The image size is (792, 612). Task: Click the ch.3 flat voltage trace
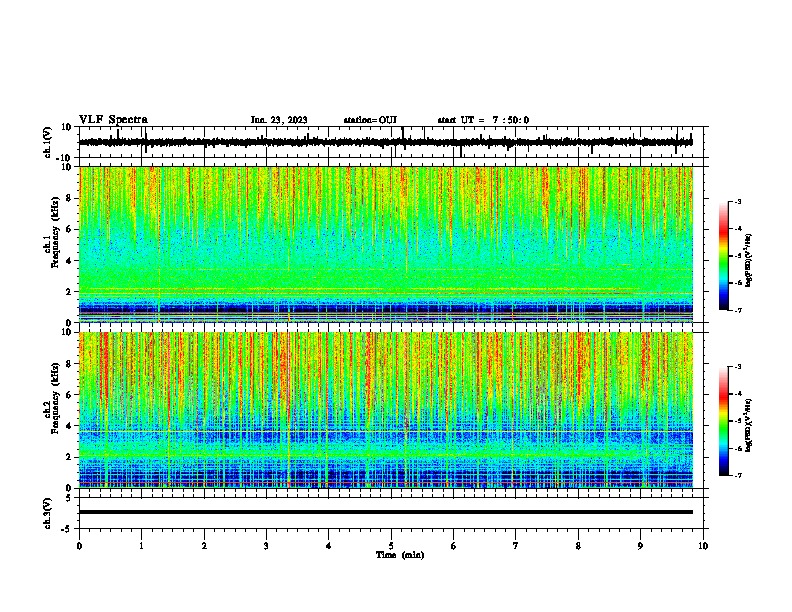point(385,512)
